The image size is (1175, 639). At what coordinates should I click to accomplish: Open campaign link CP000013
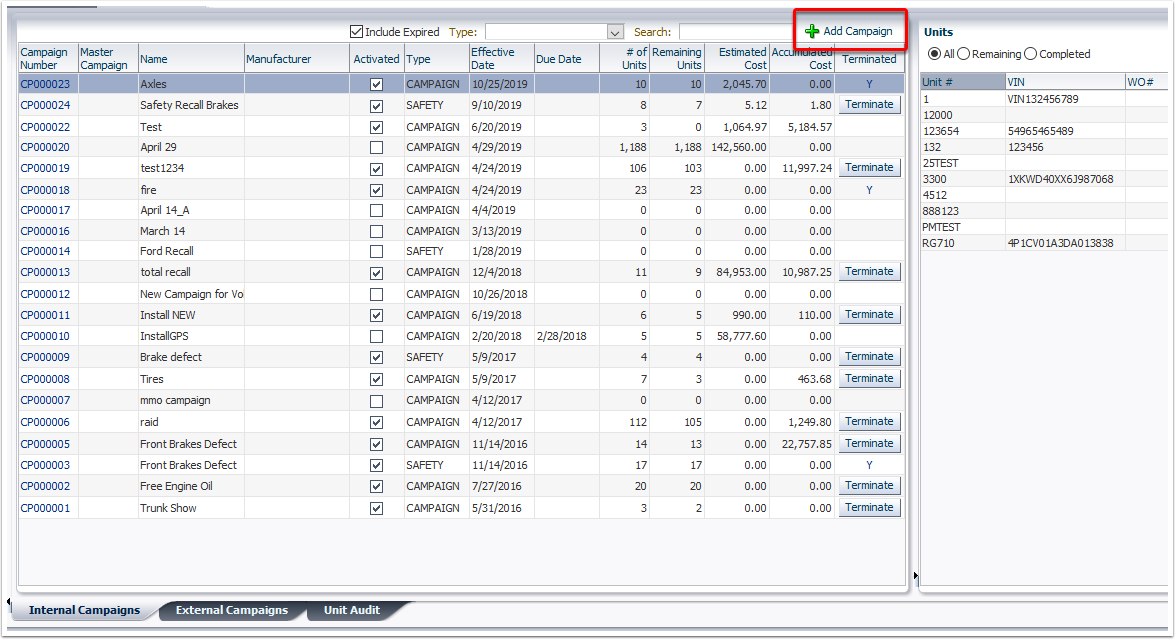click(45, 273)
